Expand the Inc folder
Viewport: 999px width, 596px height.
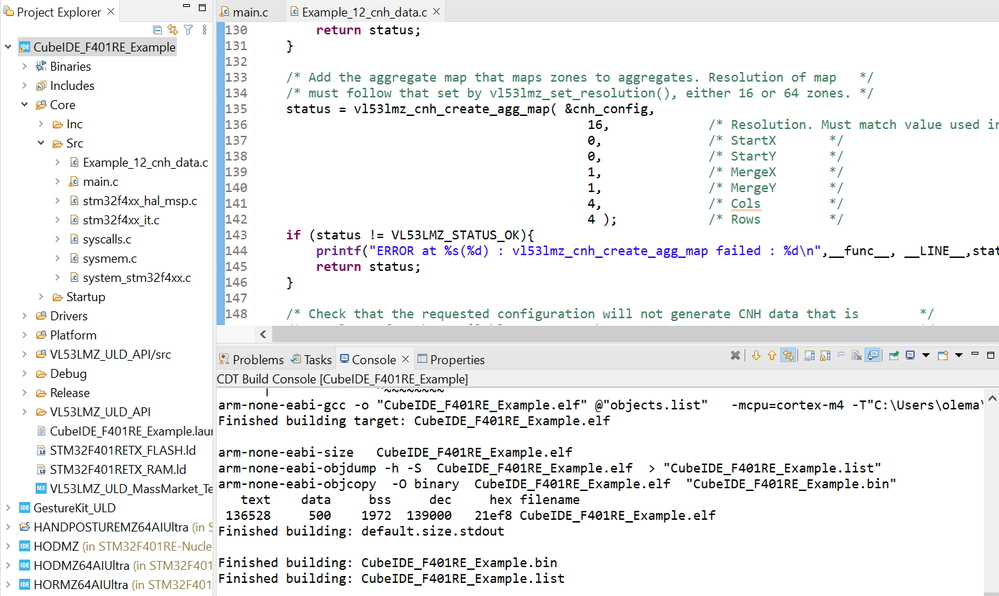41,124
